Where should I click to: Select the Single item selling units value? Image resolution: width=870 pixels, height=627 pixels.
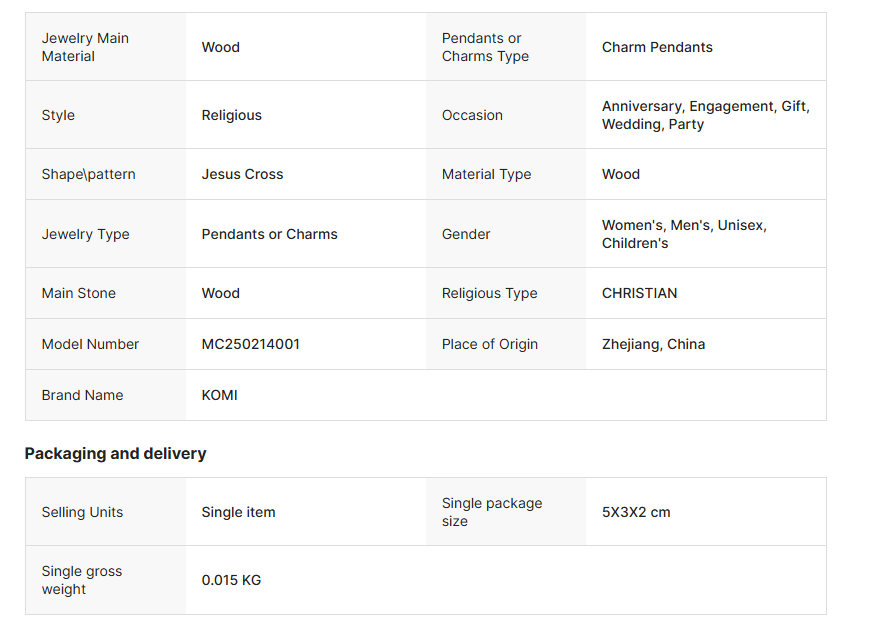[x=238, y=512]
